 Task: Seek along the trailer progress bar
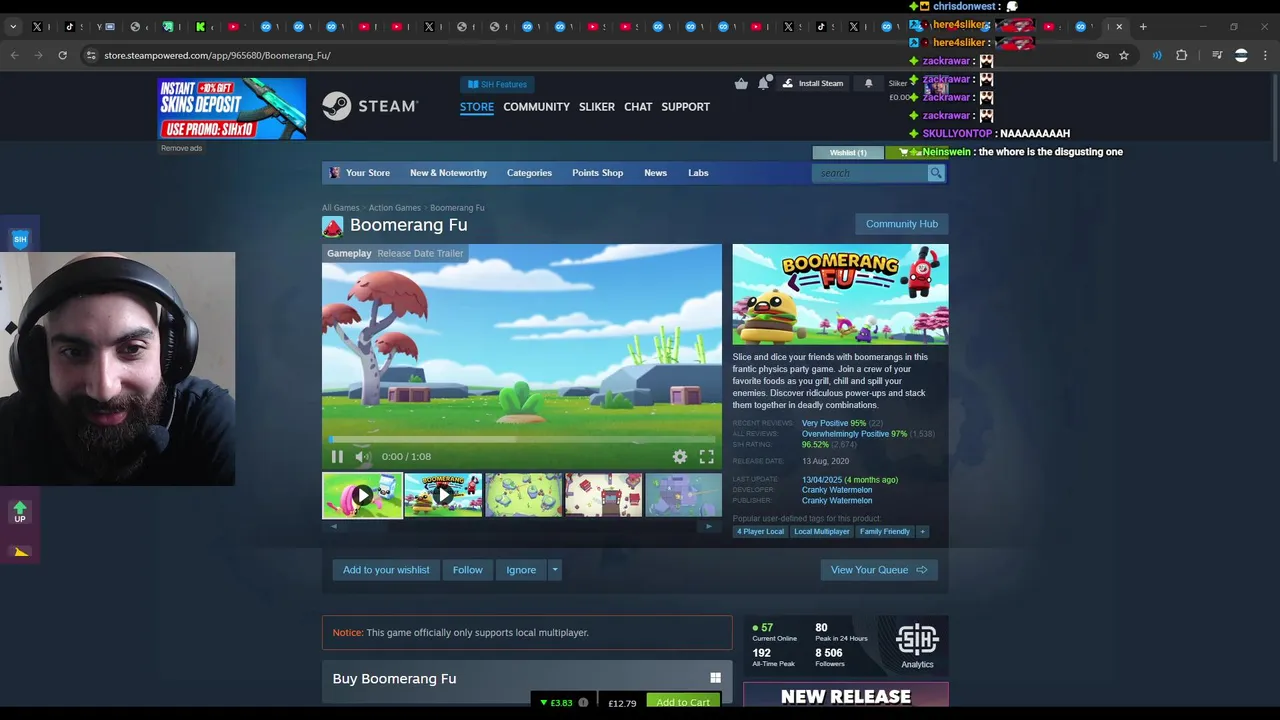[x=521, y=439]
